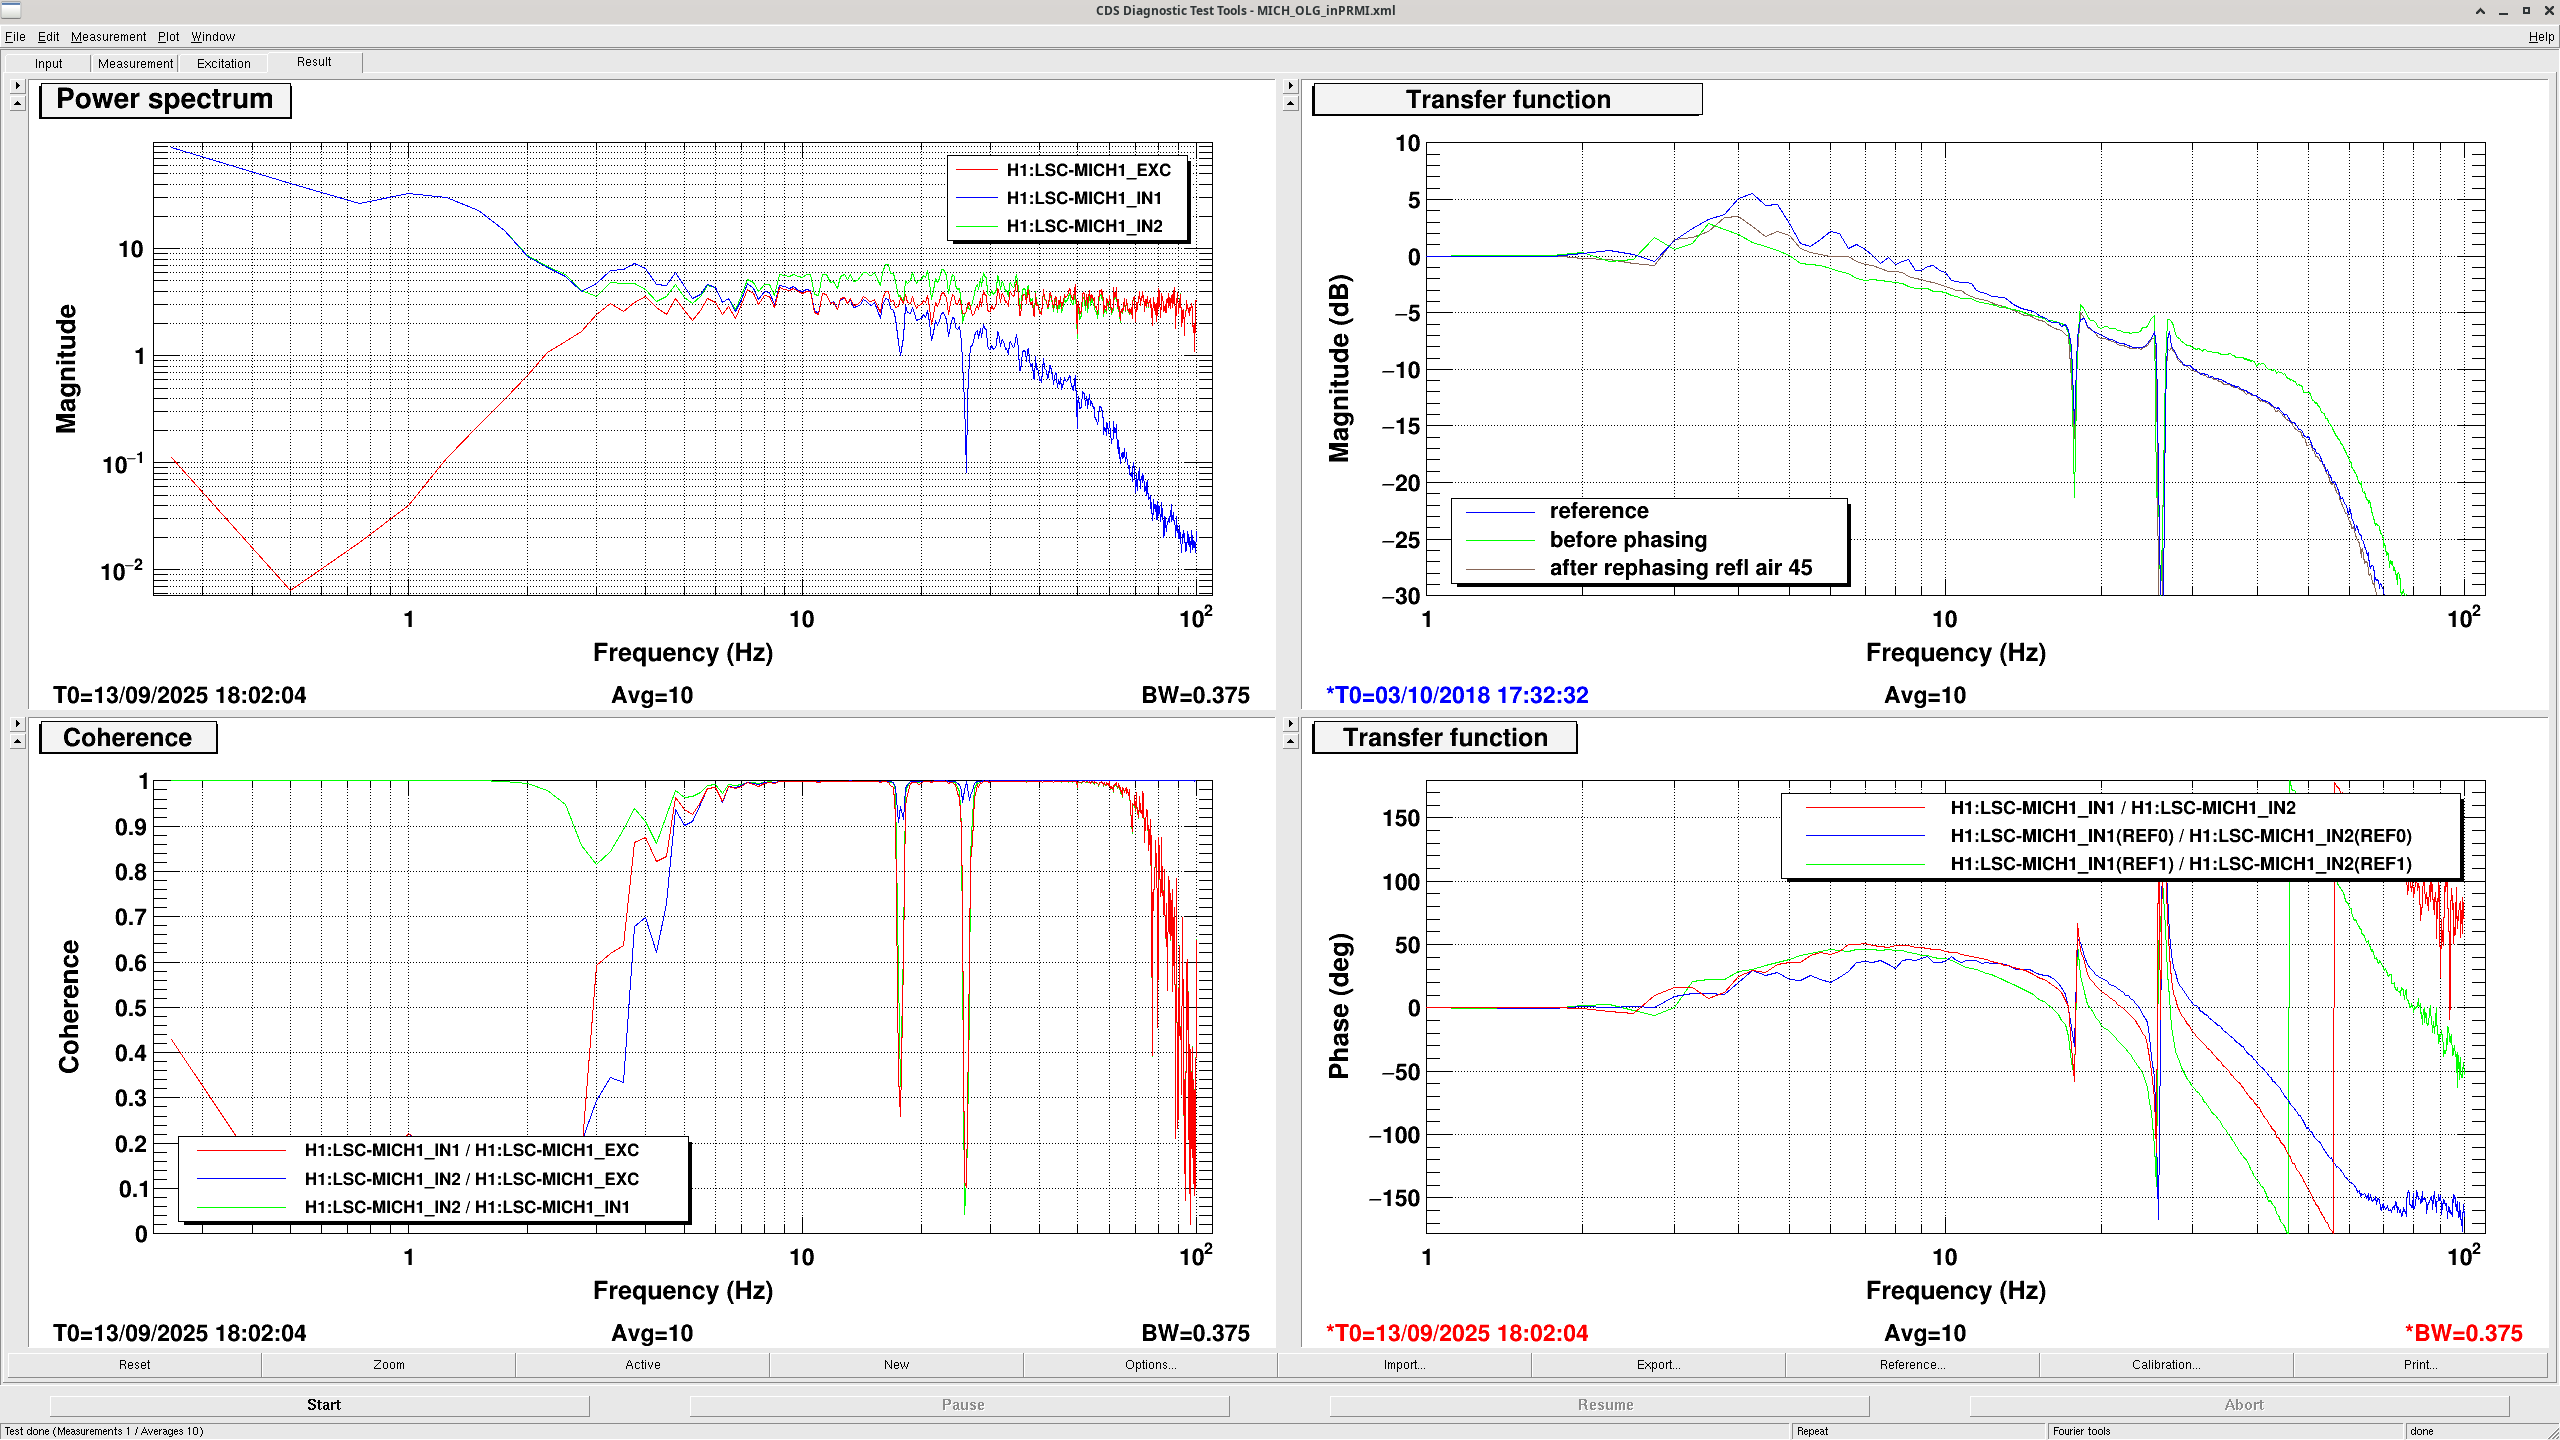The width and height of the screenshot is (2560, 1440).
Task: Click the Power spectrum plot title box
Action: coord(165,100)
